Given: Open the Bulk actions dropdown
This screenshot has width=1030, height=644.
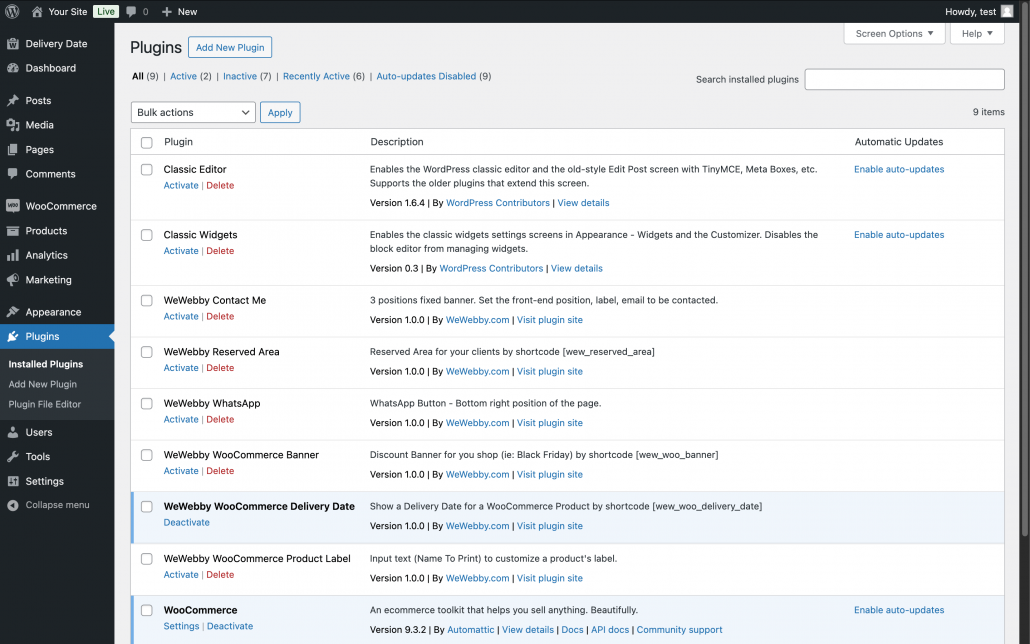Looking at the screenshot, I should coord(193,113).
